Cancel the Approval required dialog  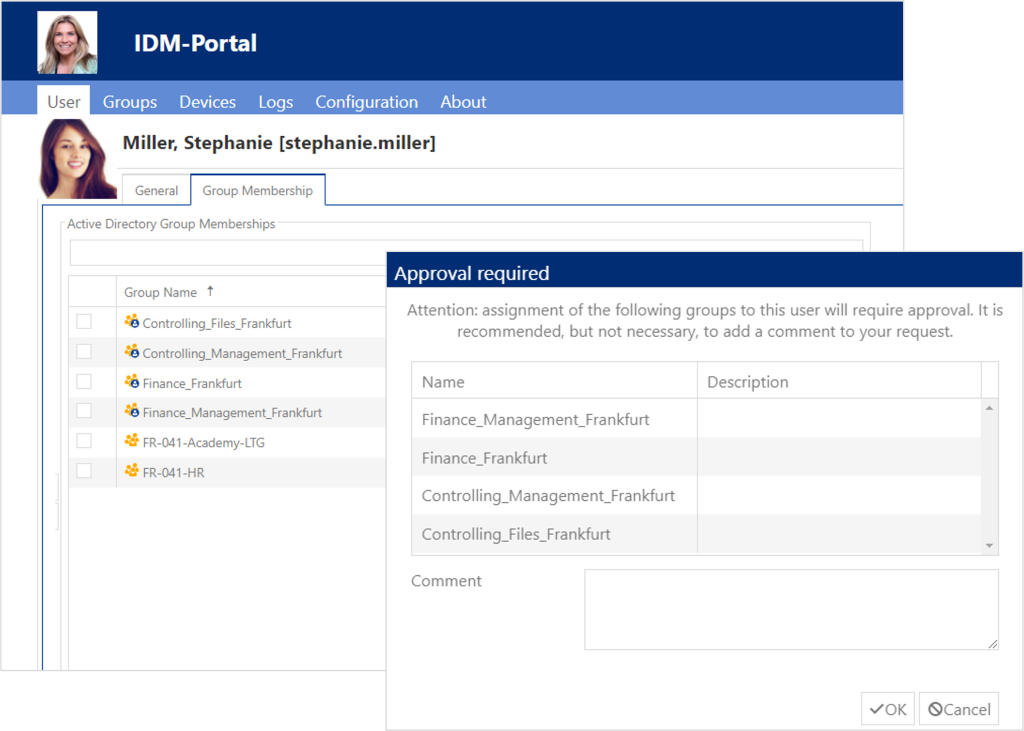(x=959, y=709)
